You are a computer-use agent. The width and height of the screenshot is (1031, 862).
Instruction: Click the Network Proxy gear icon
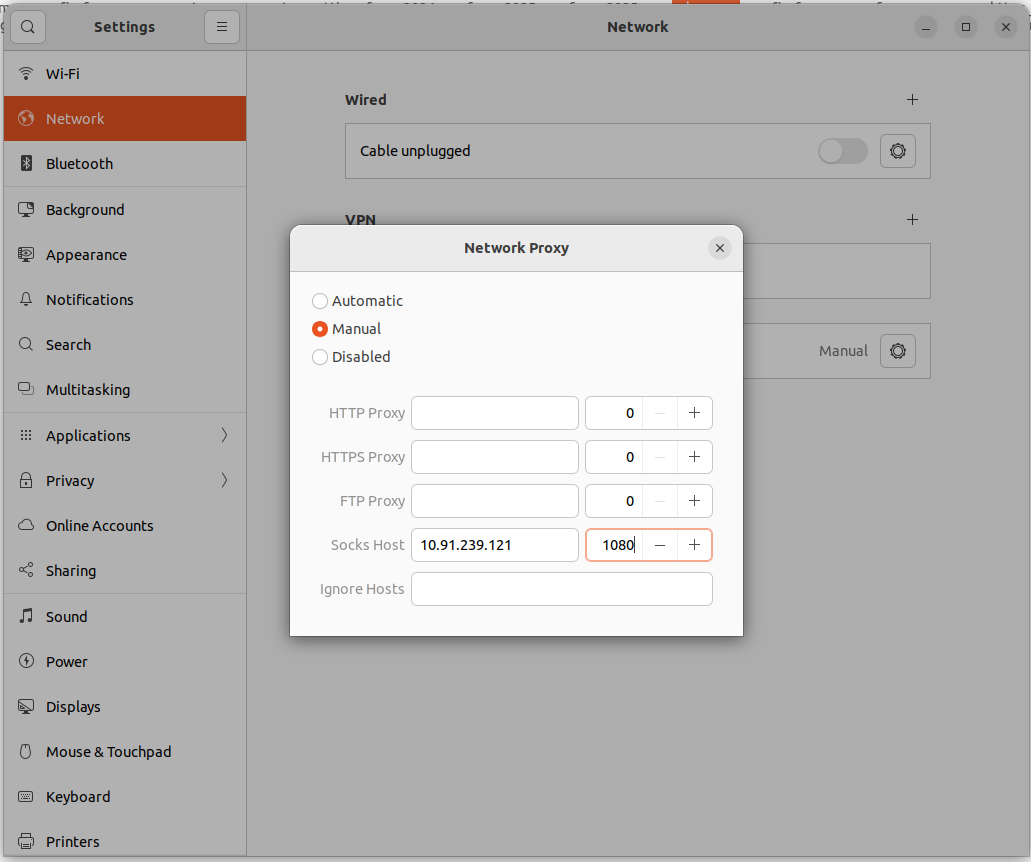tap(897, 351)
